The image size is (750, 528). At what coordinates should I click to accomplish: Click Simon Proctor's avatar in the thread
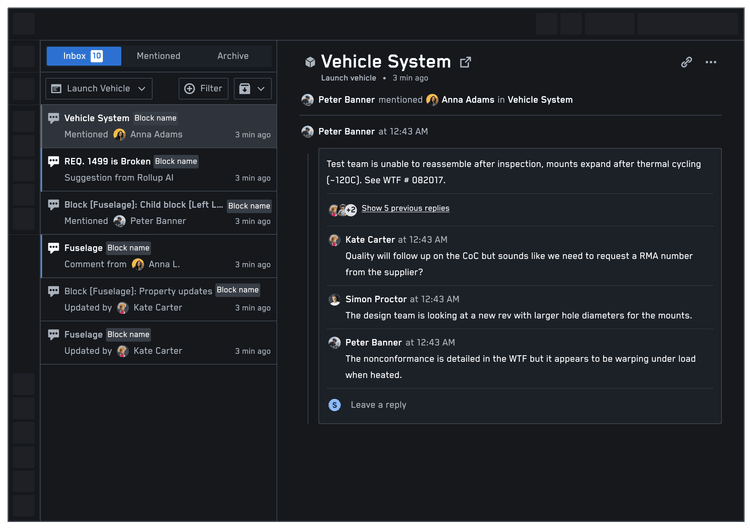(334, 300)
